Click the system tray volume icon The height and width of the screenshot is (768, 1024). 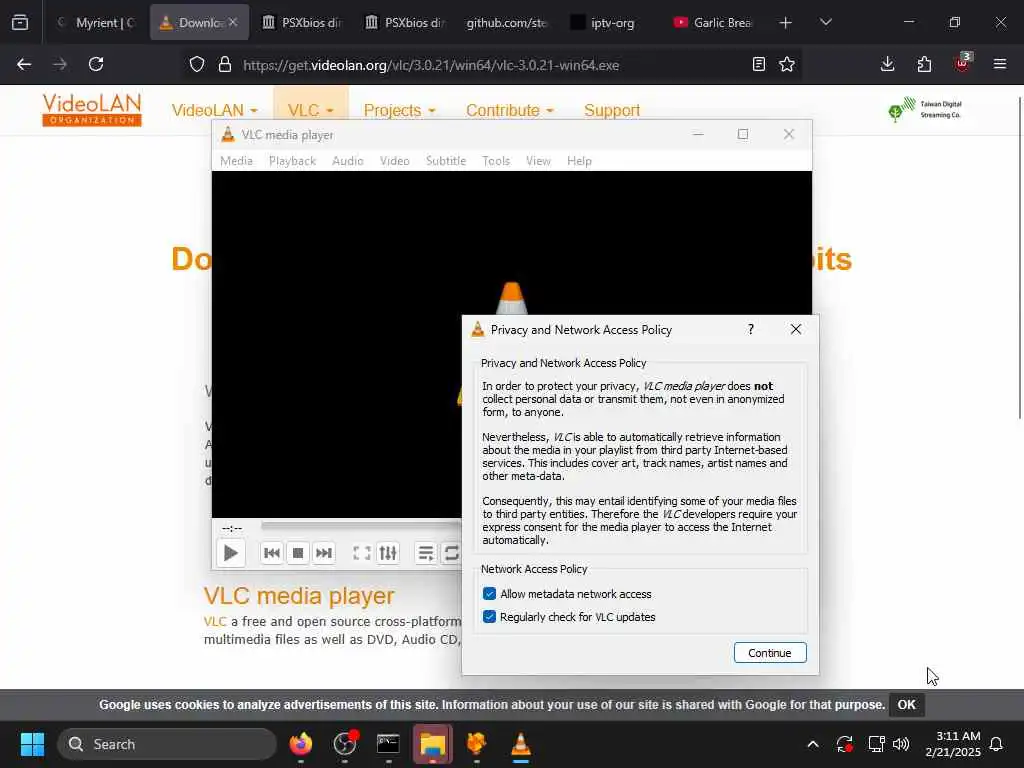[x=901, y=744]
